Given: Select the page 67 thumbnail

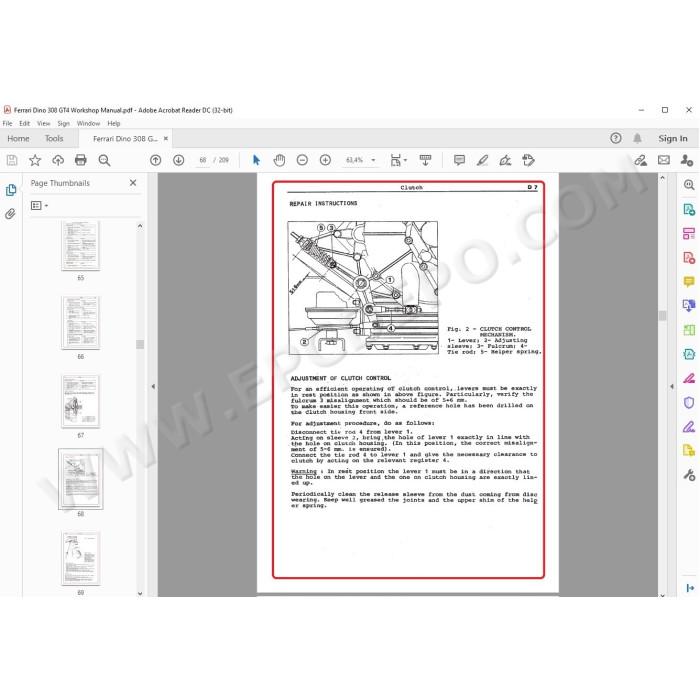Looking at the screenshot, I should [x=81, y=401].
